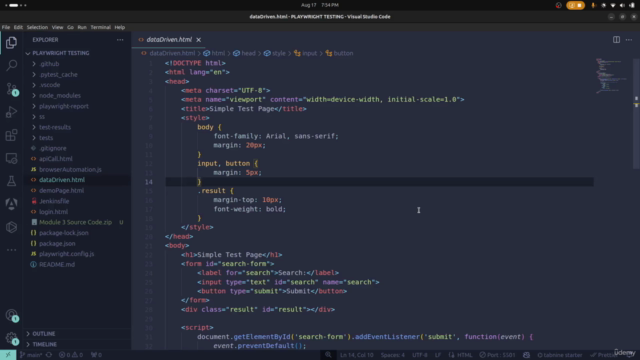Open the File menu
This screenshot has width=640, height=360.
tap(6, 27)
